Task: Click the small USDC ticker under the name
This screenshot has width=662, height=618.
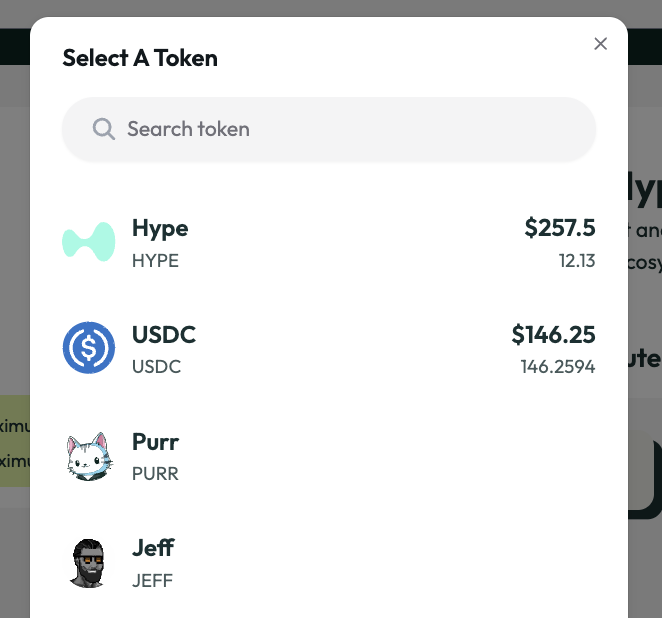Action: pyautogui.click(x=156, y=367)
